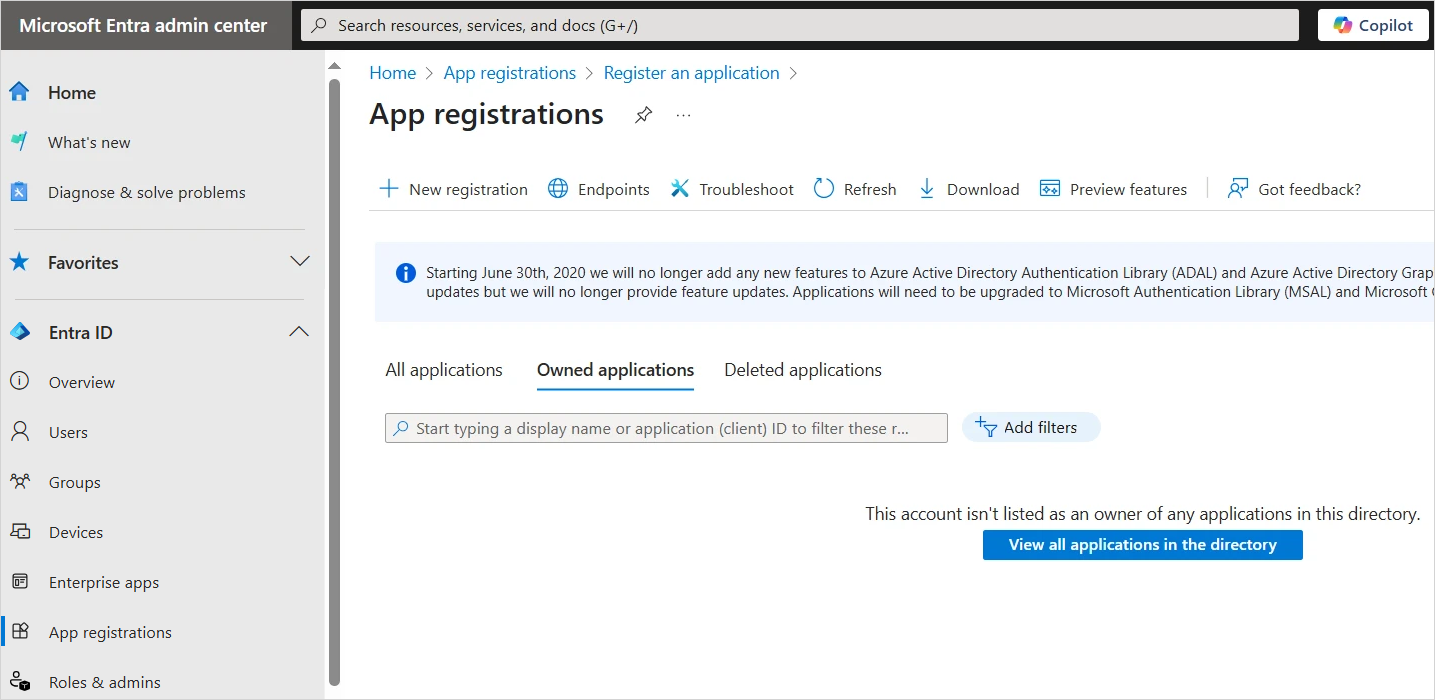The width and height of the screenshot is (1435, 700).
Task: Open Endpoints from the toolbar
Action: coord(599,189)
